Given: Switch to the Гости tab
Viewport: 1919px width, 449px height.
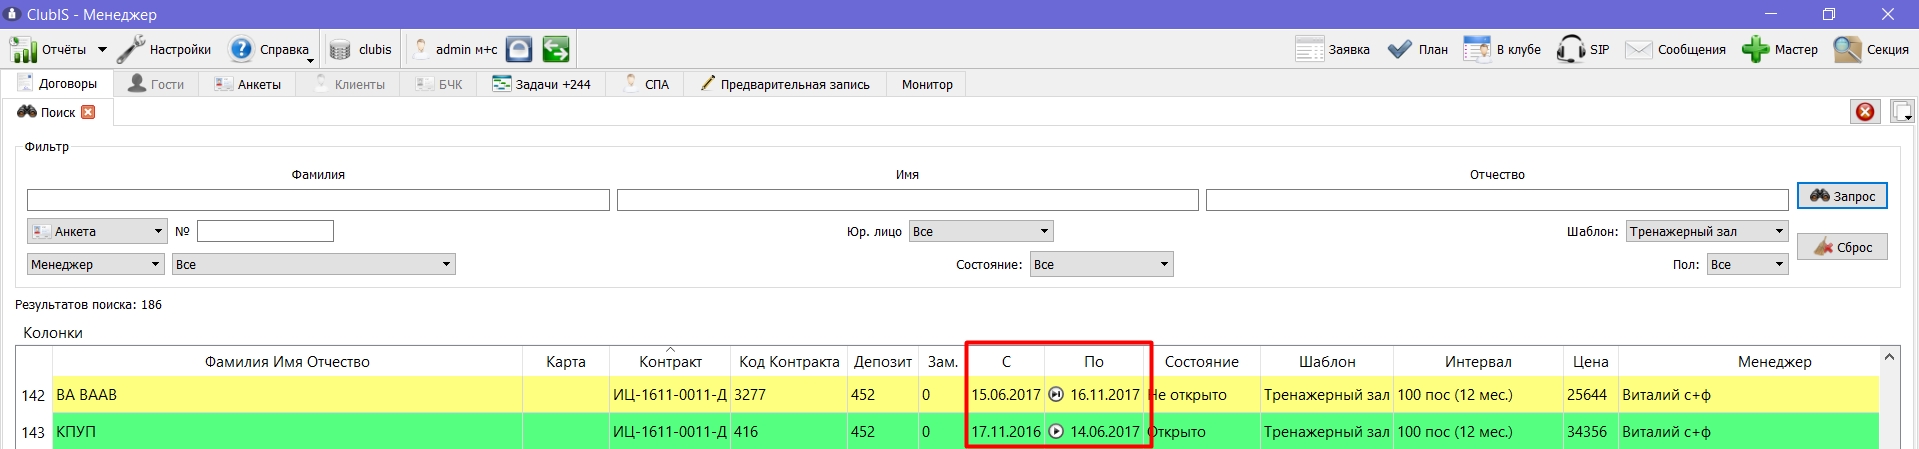Looking at the screenshot, I should point(156,84).
